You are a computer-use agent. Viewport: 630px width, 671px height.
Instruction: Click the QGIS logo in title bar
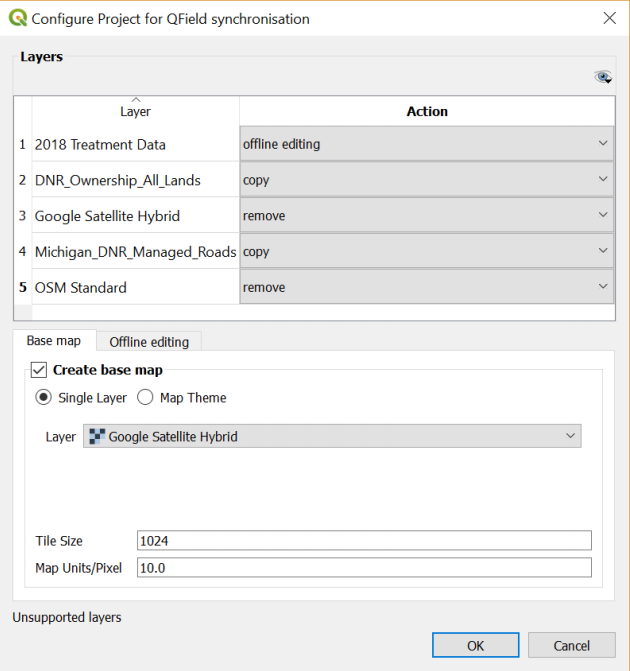[18, 18]
